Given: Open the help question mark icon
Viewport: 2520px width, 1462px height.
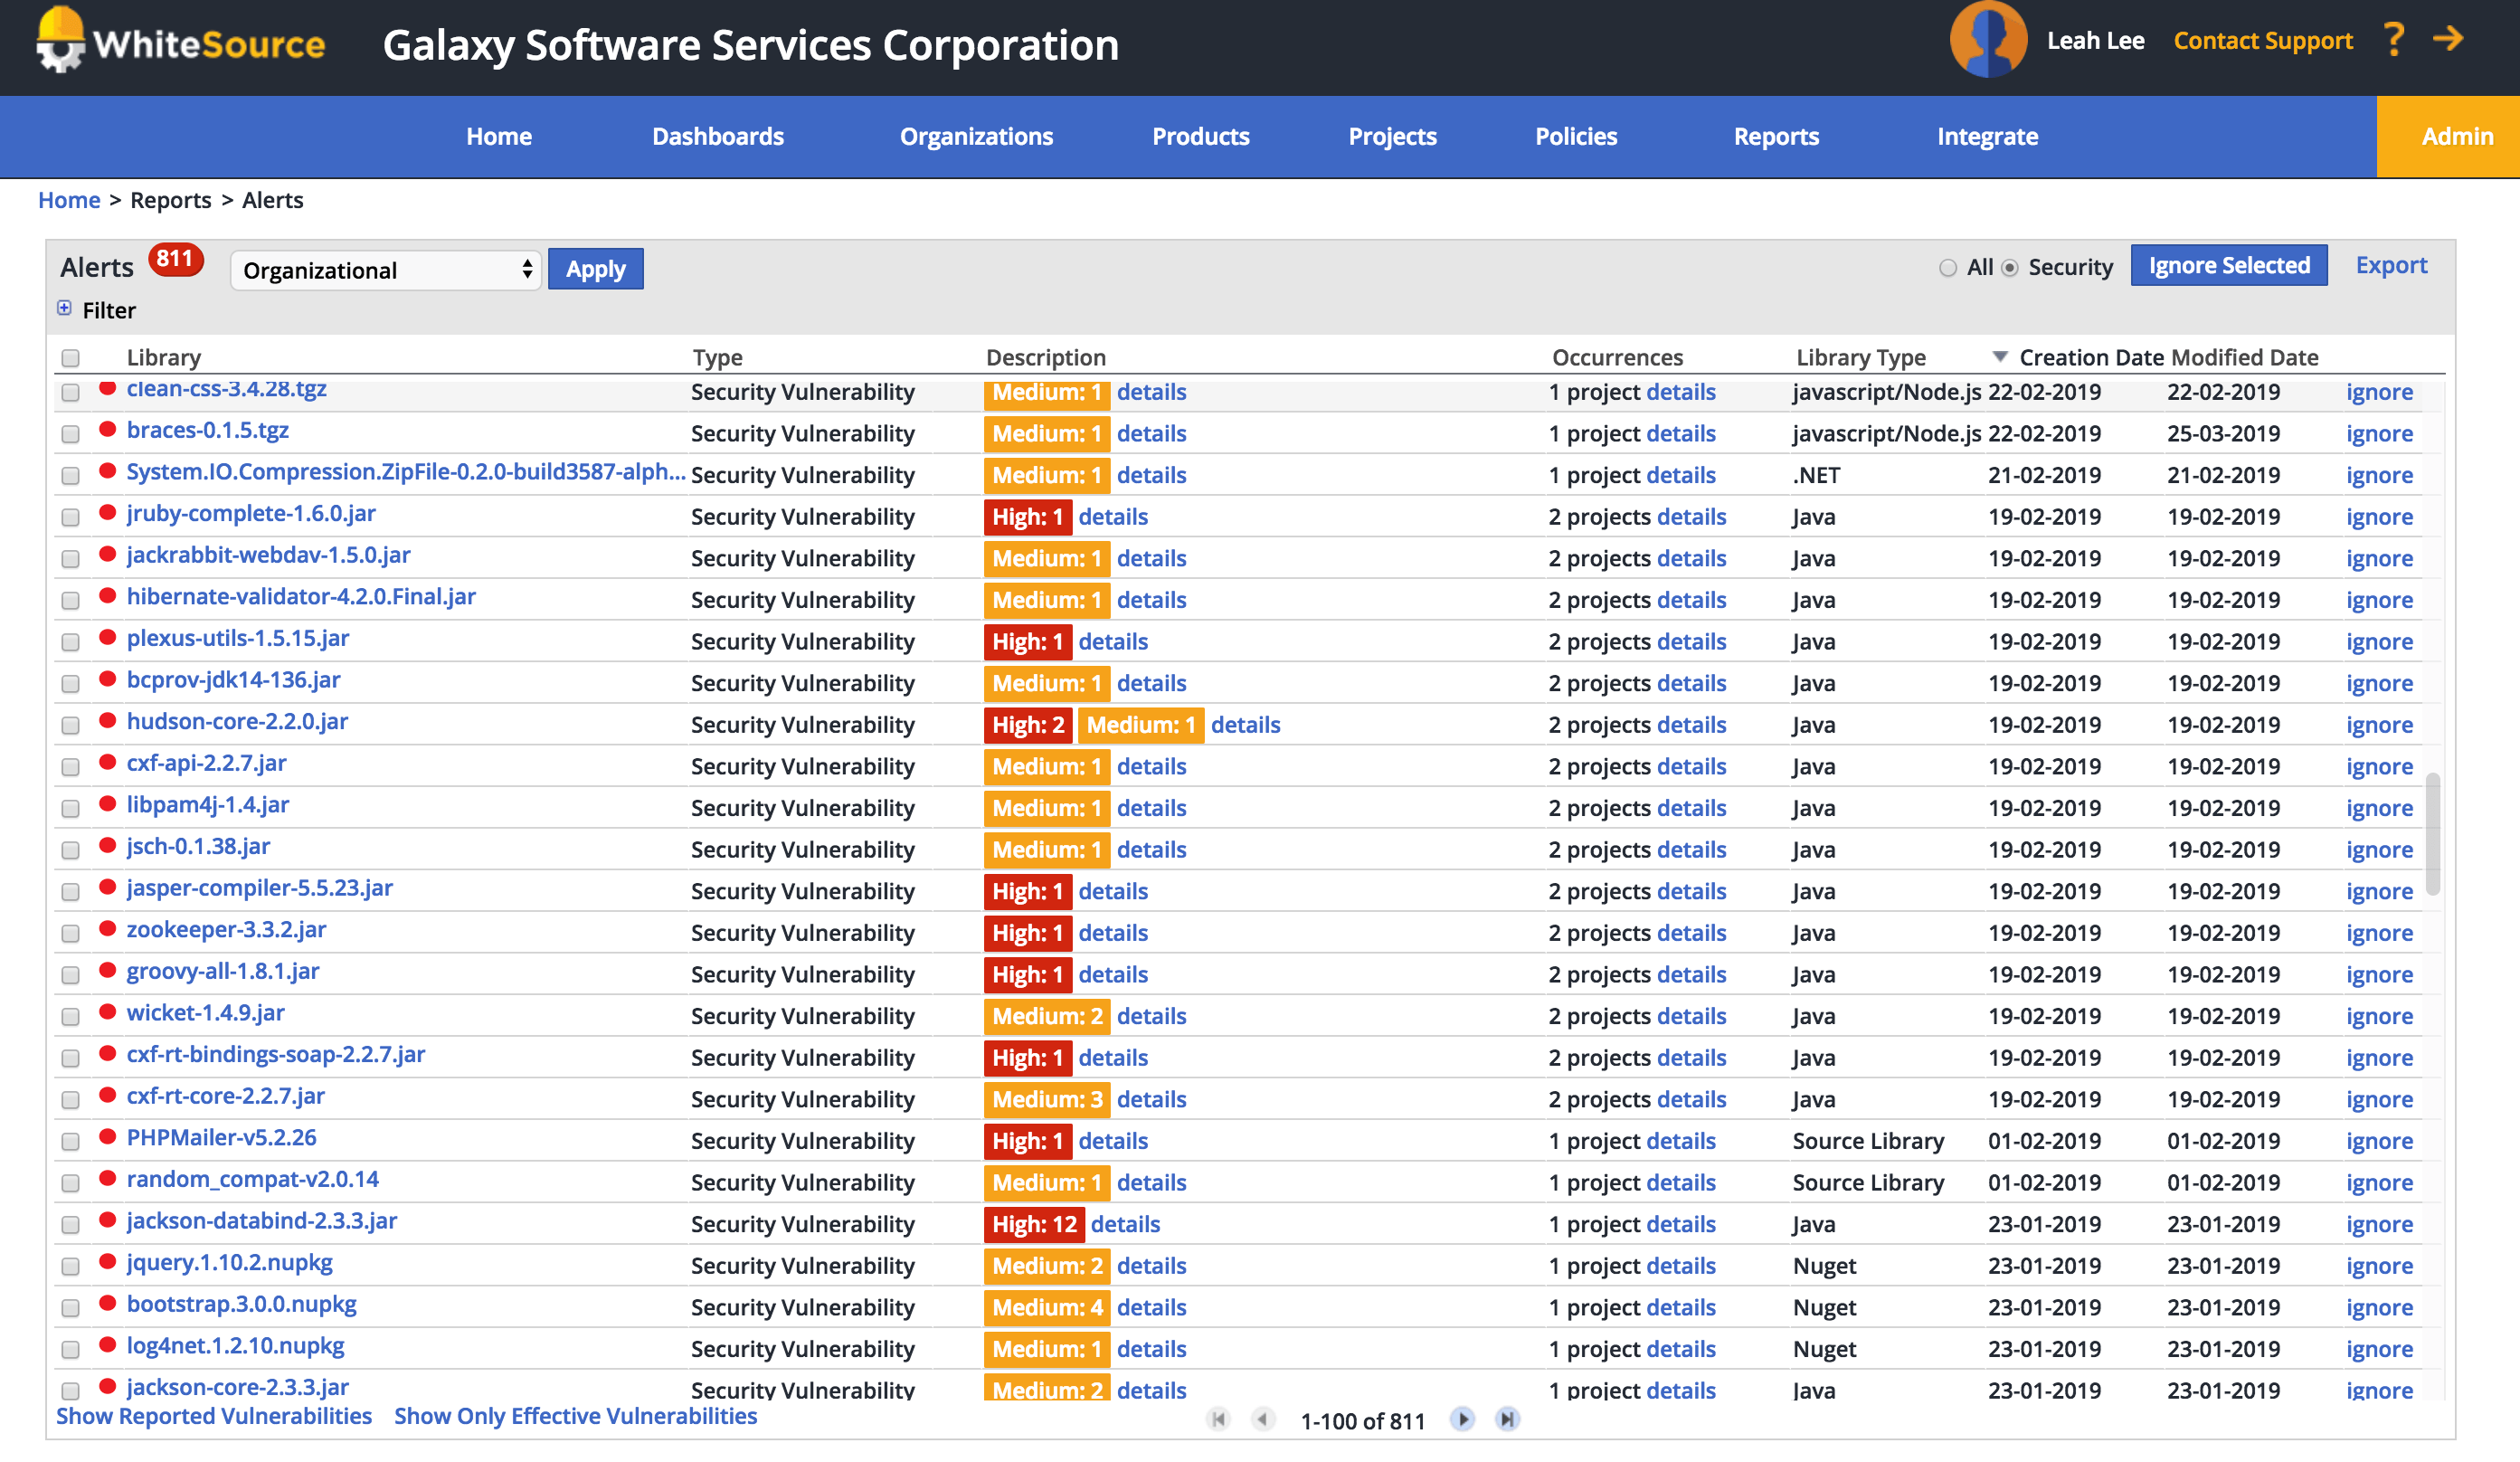Looking at the screenshot, I should click(2394, 40).
